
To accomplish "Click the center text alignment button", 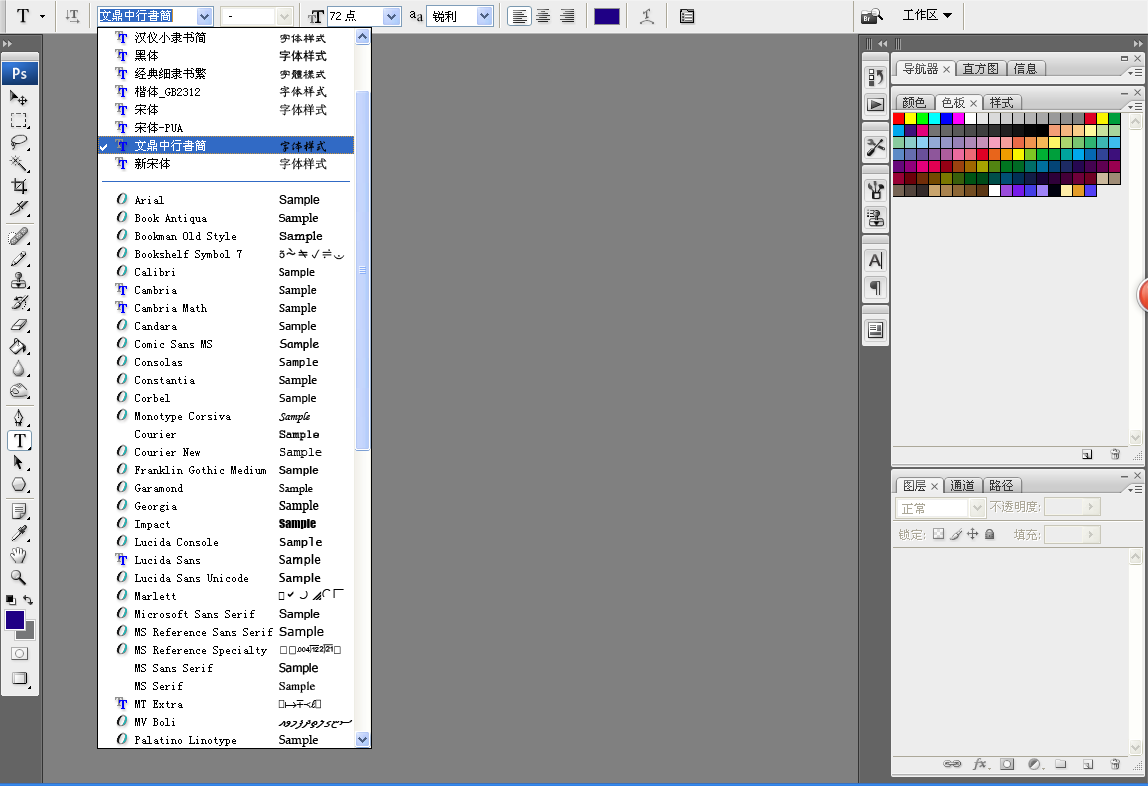I will pyautogui.click(x=543, y=16).
